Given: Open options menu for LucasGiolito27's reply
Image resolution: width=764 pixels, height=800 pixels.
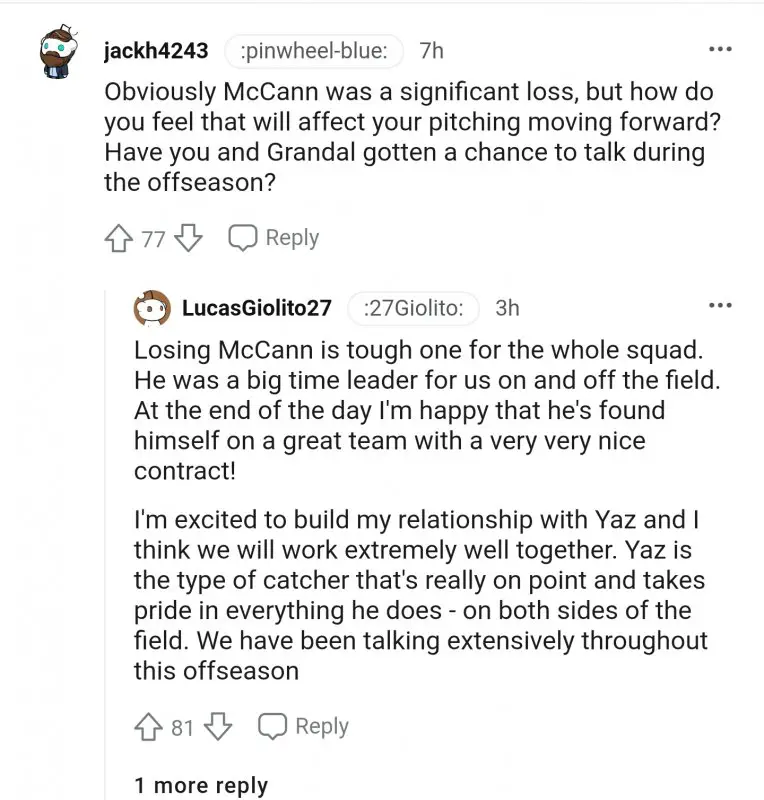Looking at the screenshot, I should click(x=720, y=305).
